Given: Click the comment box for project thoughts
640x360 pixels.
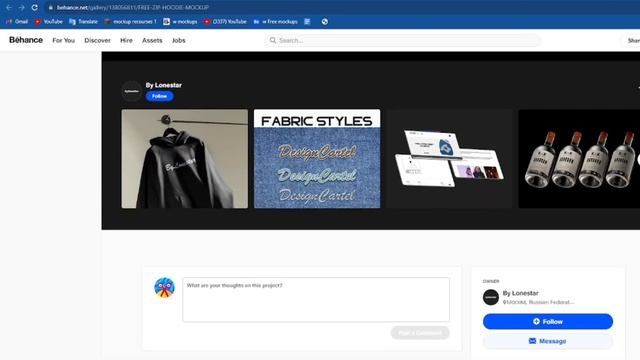Looking at the screenshot, I should coord(316,300).
